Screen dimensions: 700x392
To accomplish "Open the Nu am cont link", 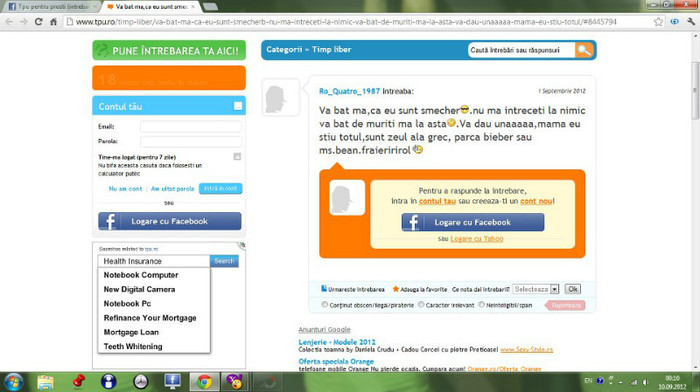I will click(x=125, y=189).
